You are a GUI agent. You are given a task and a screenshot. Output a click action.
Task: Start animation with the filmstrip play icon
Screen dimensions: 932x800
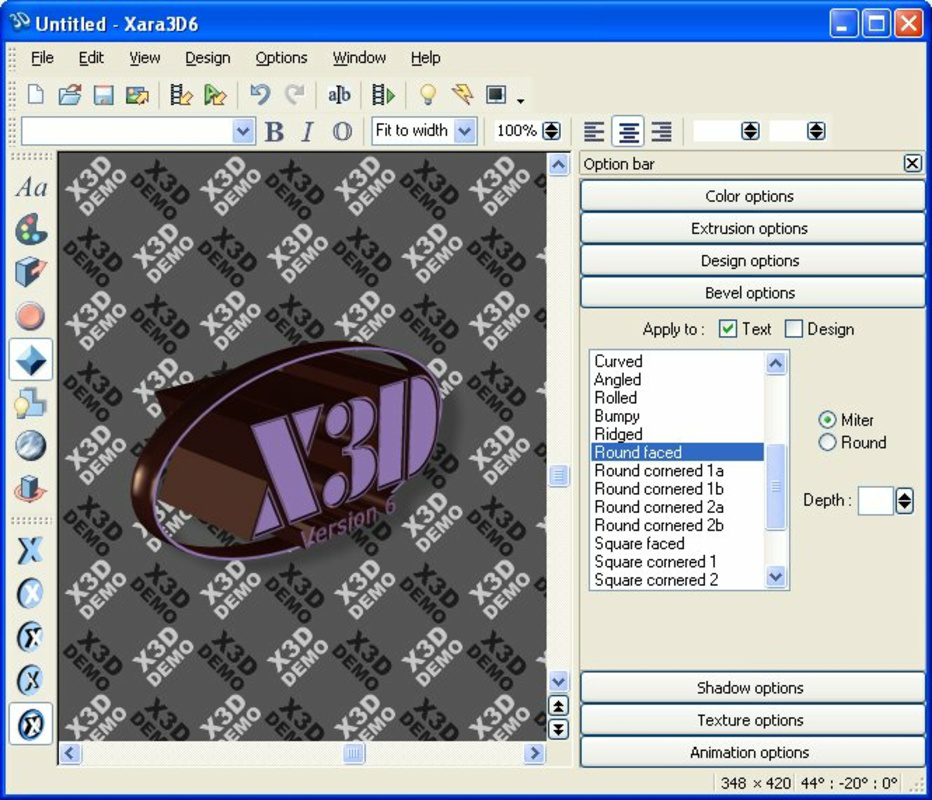(383, 95)
